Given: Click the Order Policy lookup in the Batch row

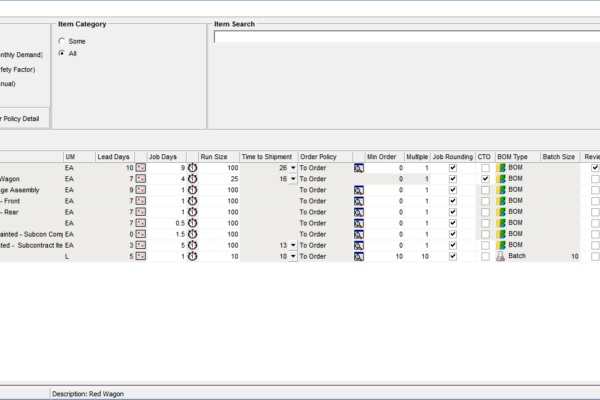Looking at the screenshot, I should [359, 257].
